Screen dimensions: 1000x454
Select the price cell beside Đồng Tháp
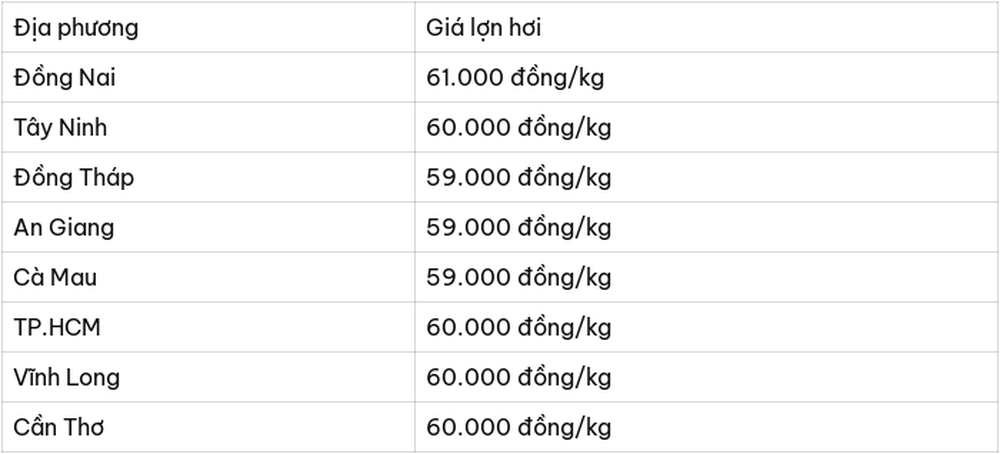[707, 177]
